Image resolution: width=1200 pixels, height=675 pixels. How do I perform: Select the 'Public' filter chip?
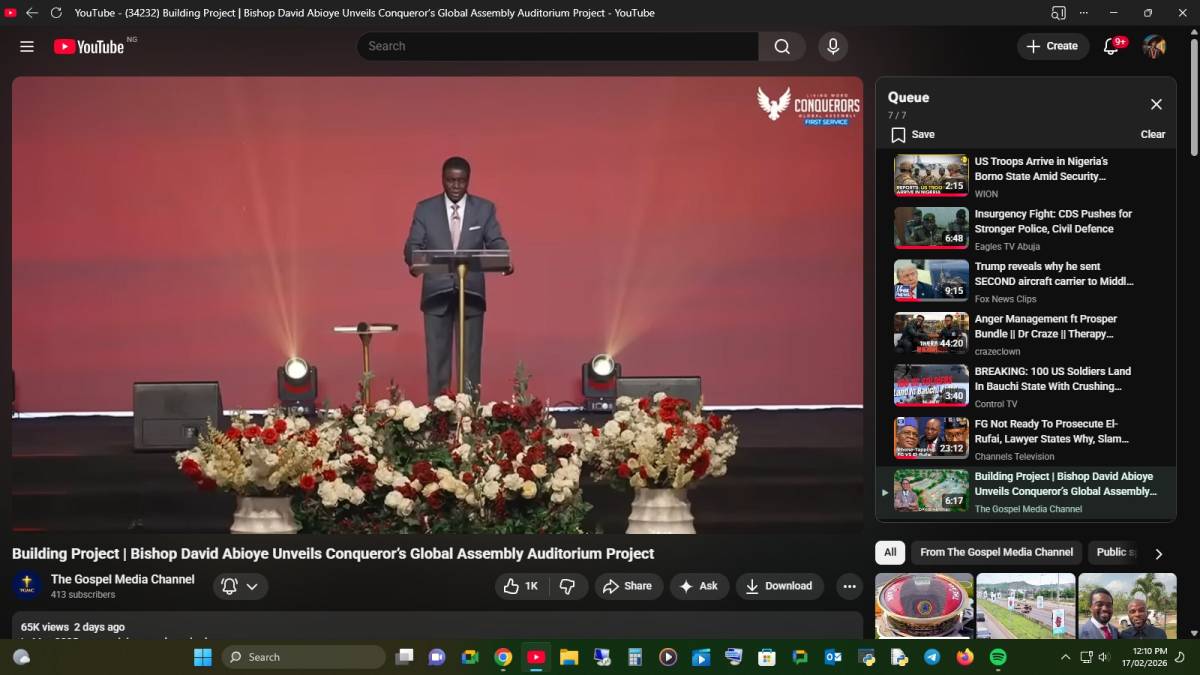click(1113, 552)
